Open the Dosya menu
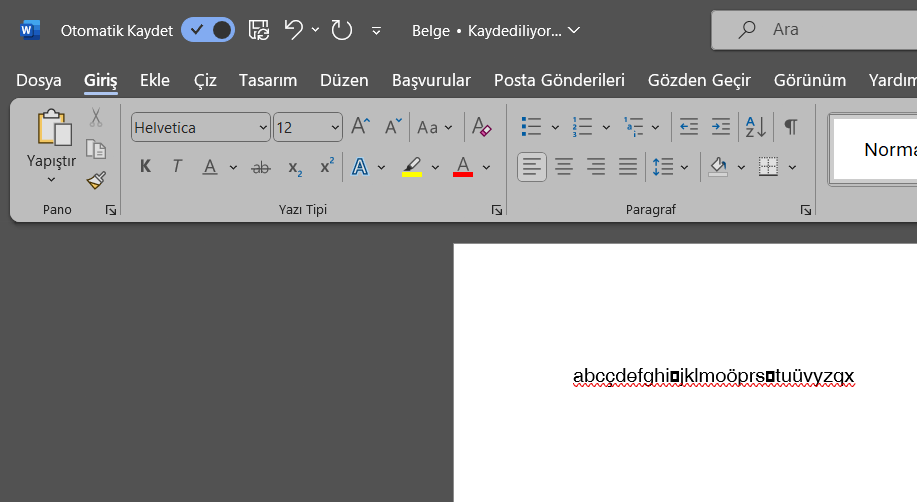Screen dimensions: 917x502 [39, 80]
